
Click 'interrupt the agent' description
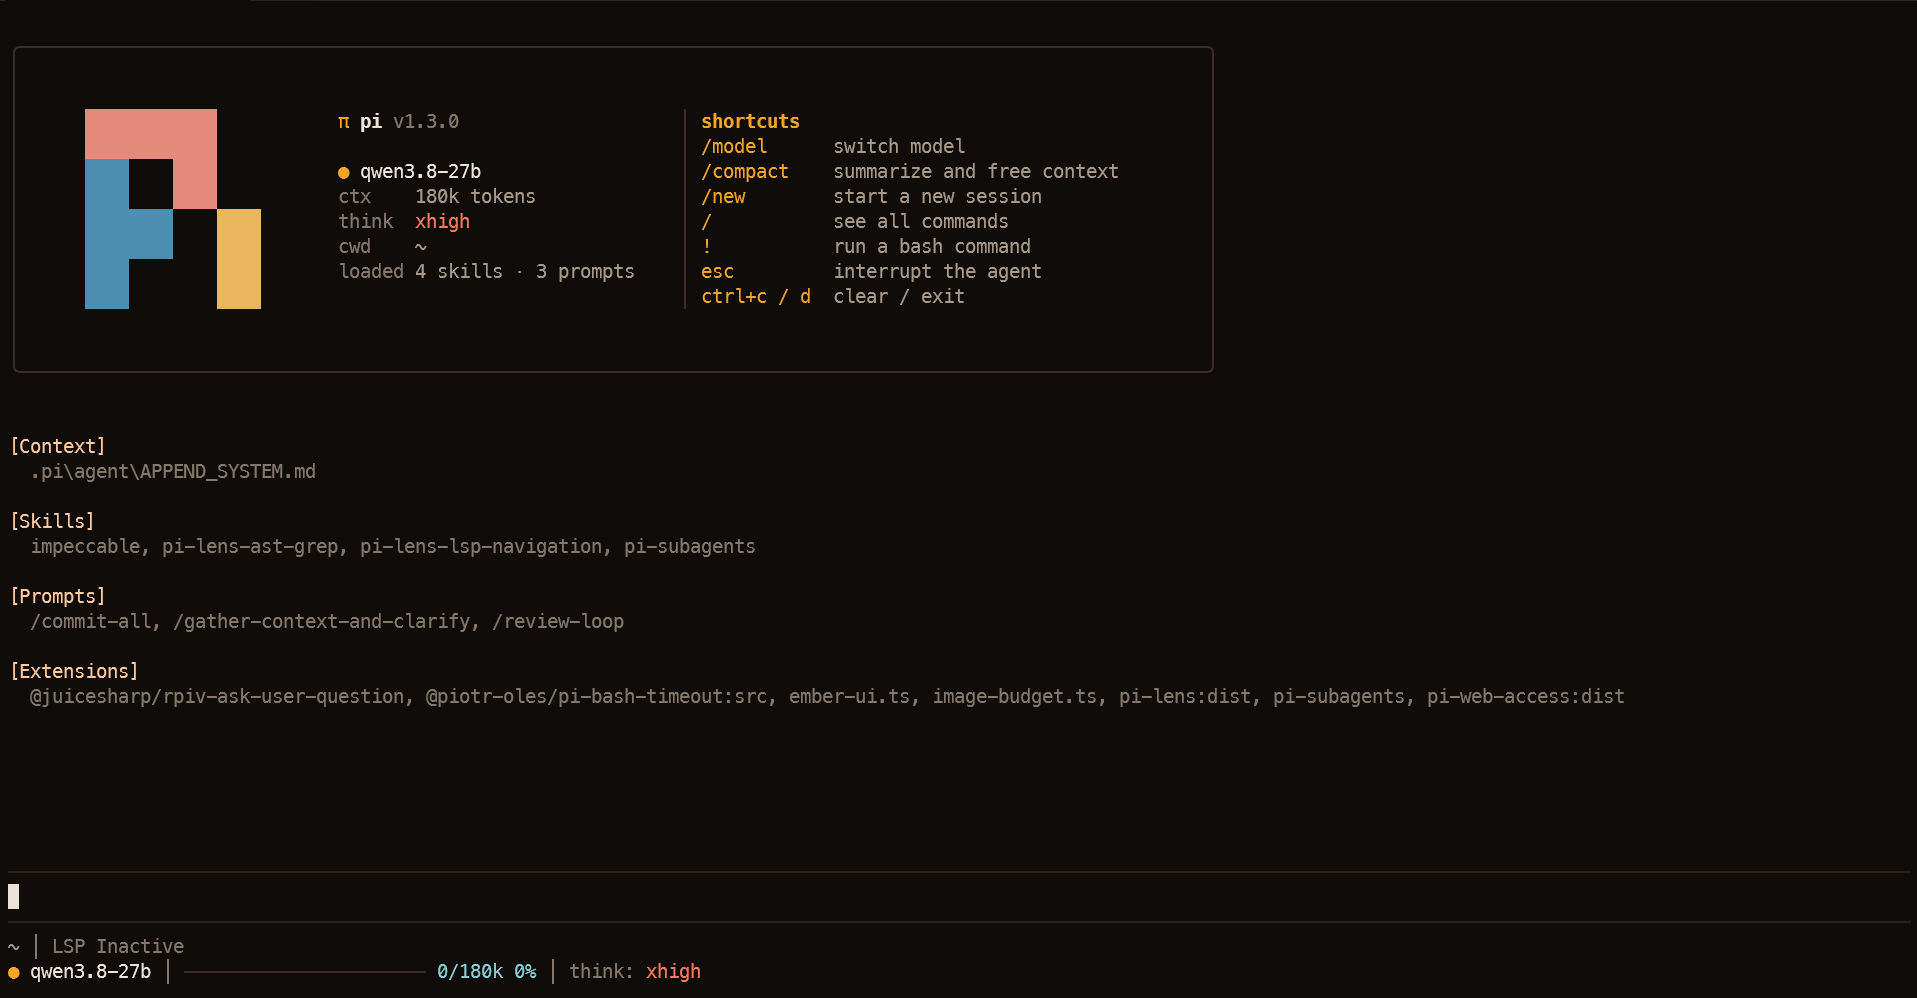(937, 272)
